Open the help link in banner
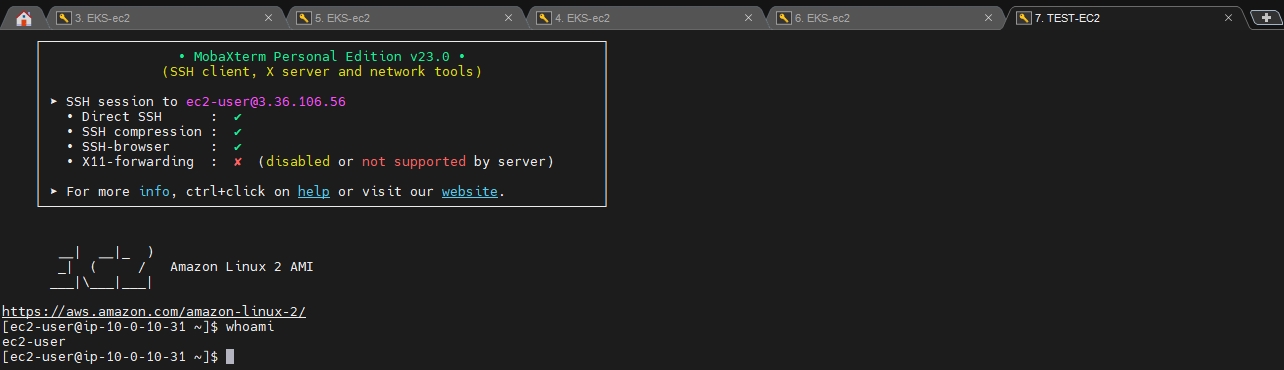 pyautogui.click(x=313, y=191)
